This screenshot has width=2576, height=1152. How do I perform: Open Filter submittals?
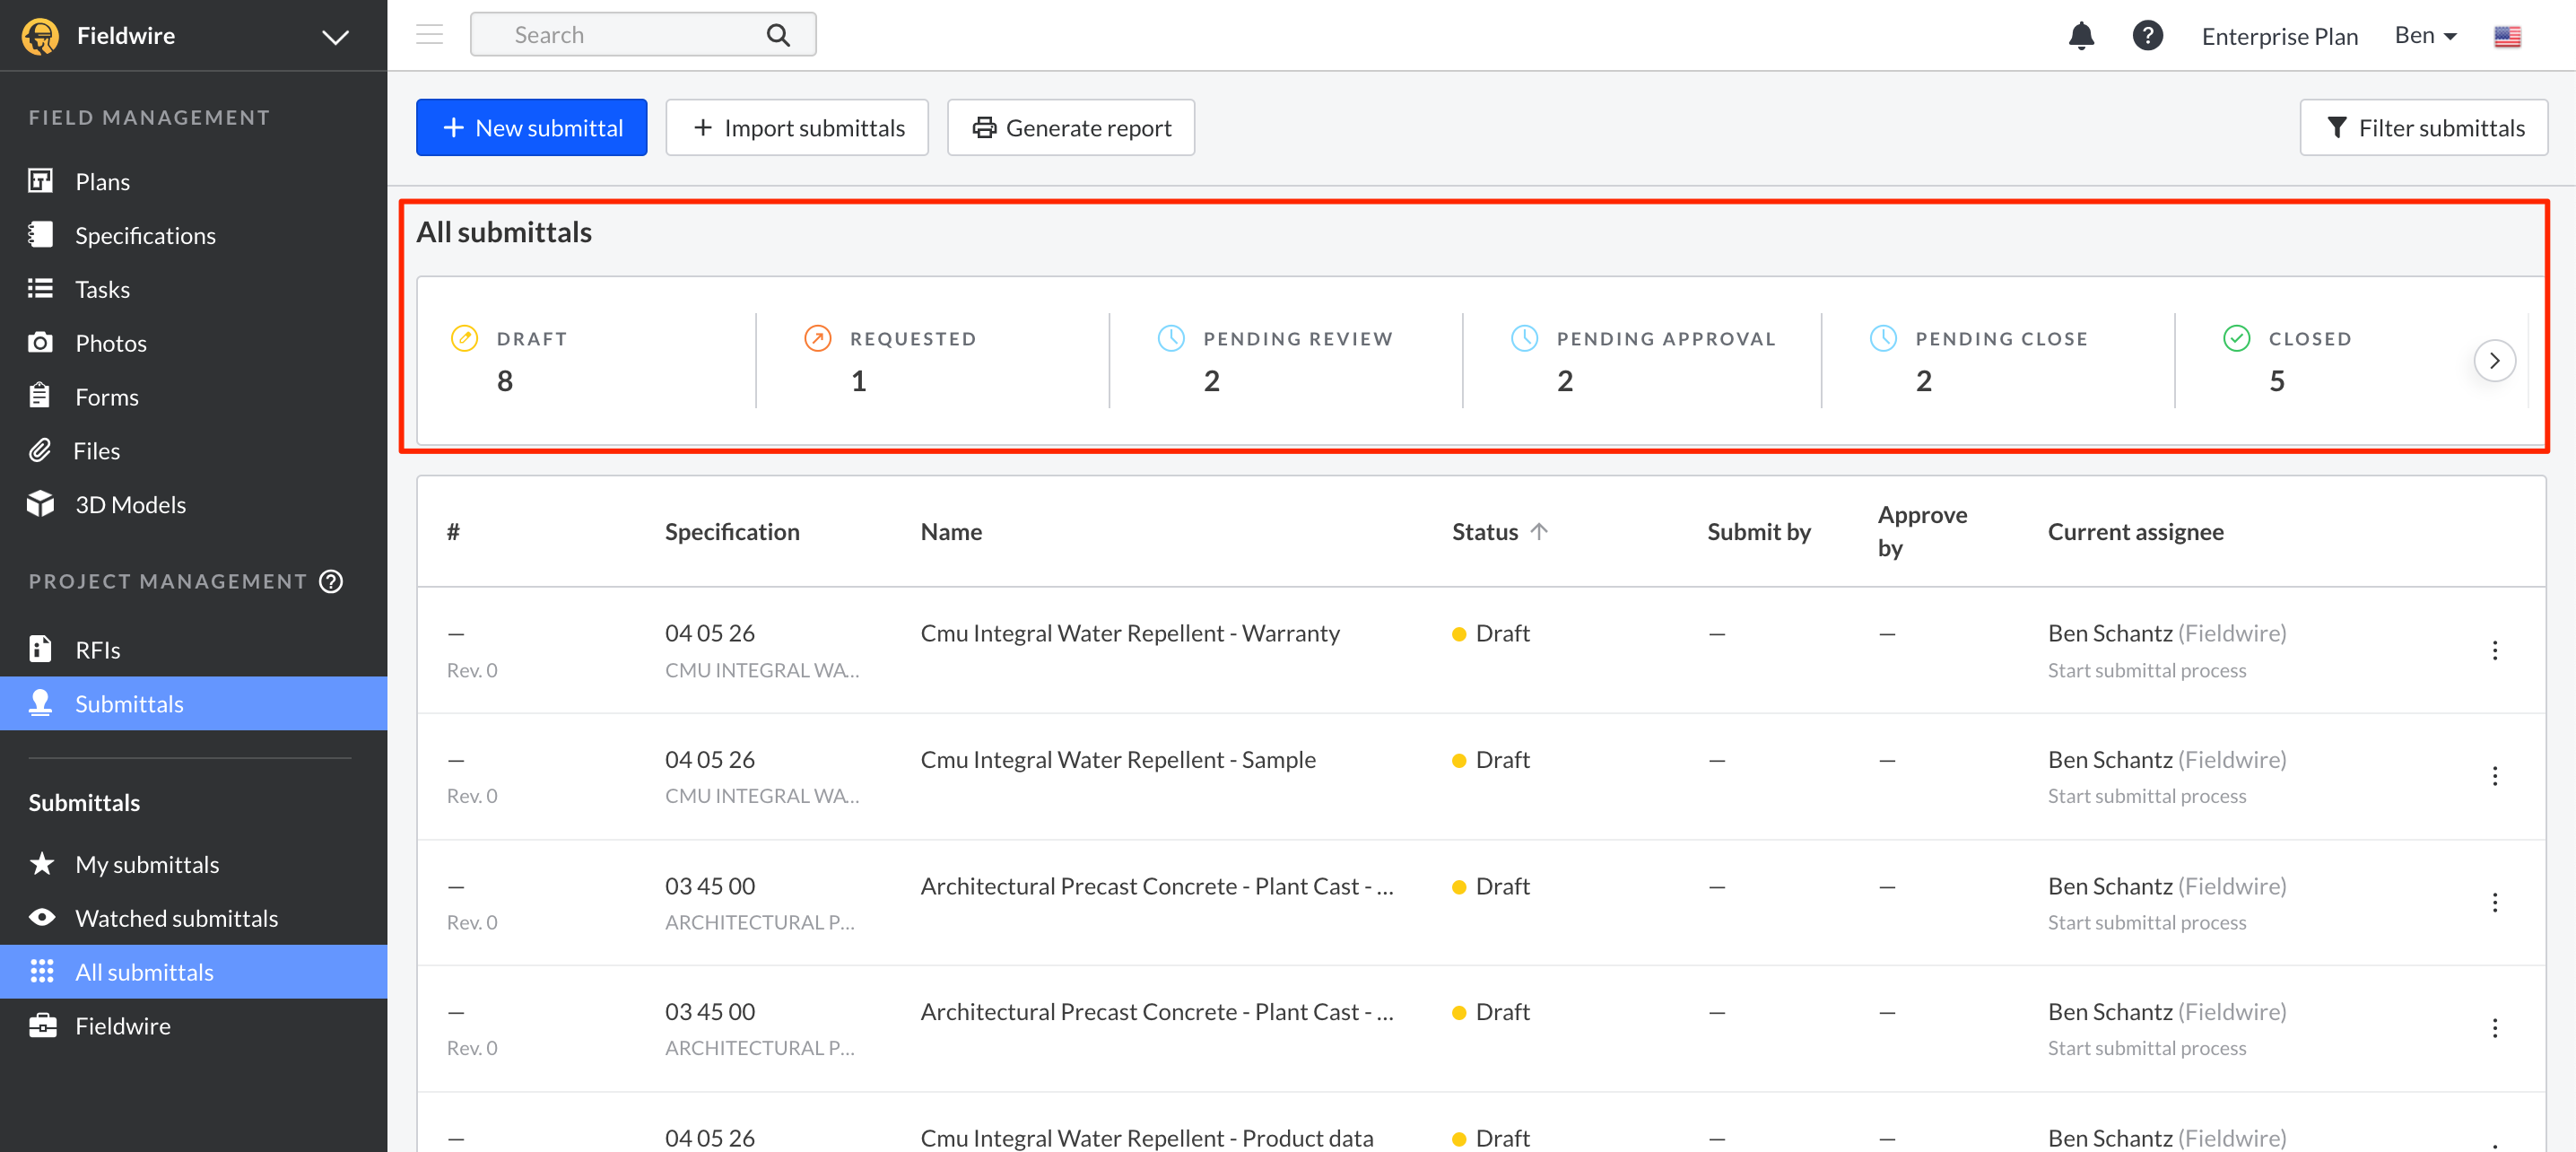coord(2423,127)
